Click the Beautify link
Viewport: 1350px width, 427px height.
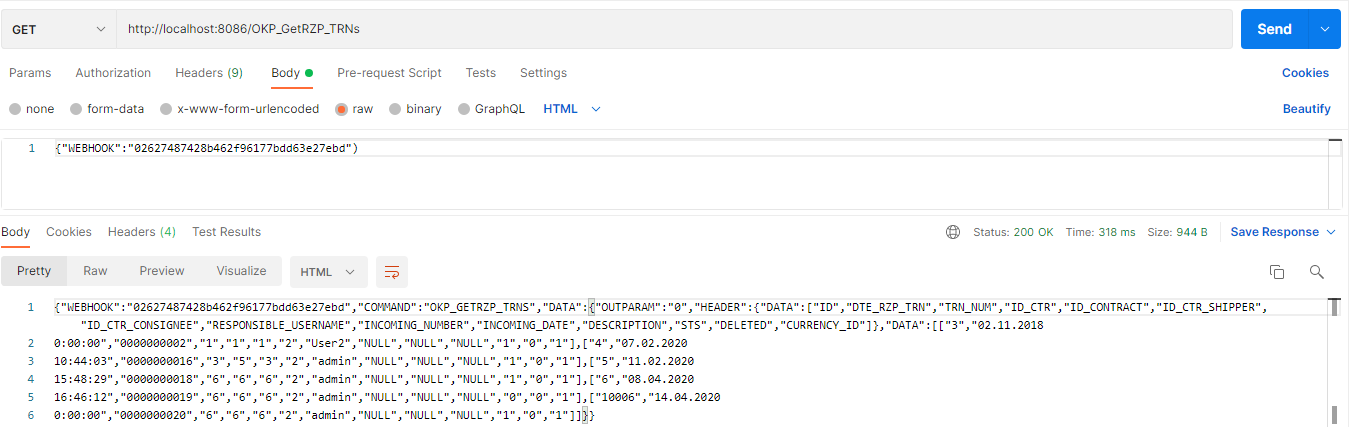[1306, 109]
